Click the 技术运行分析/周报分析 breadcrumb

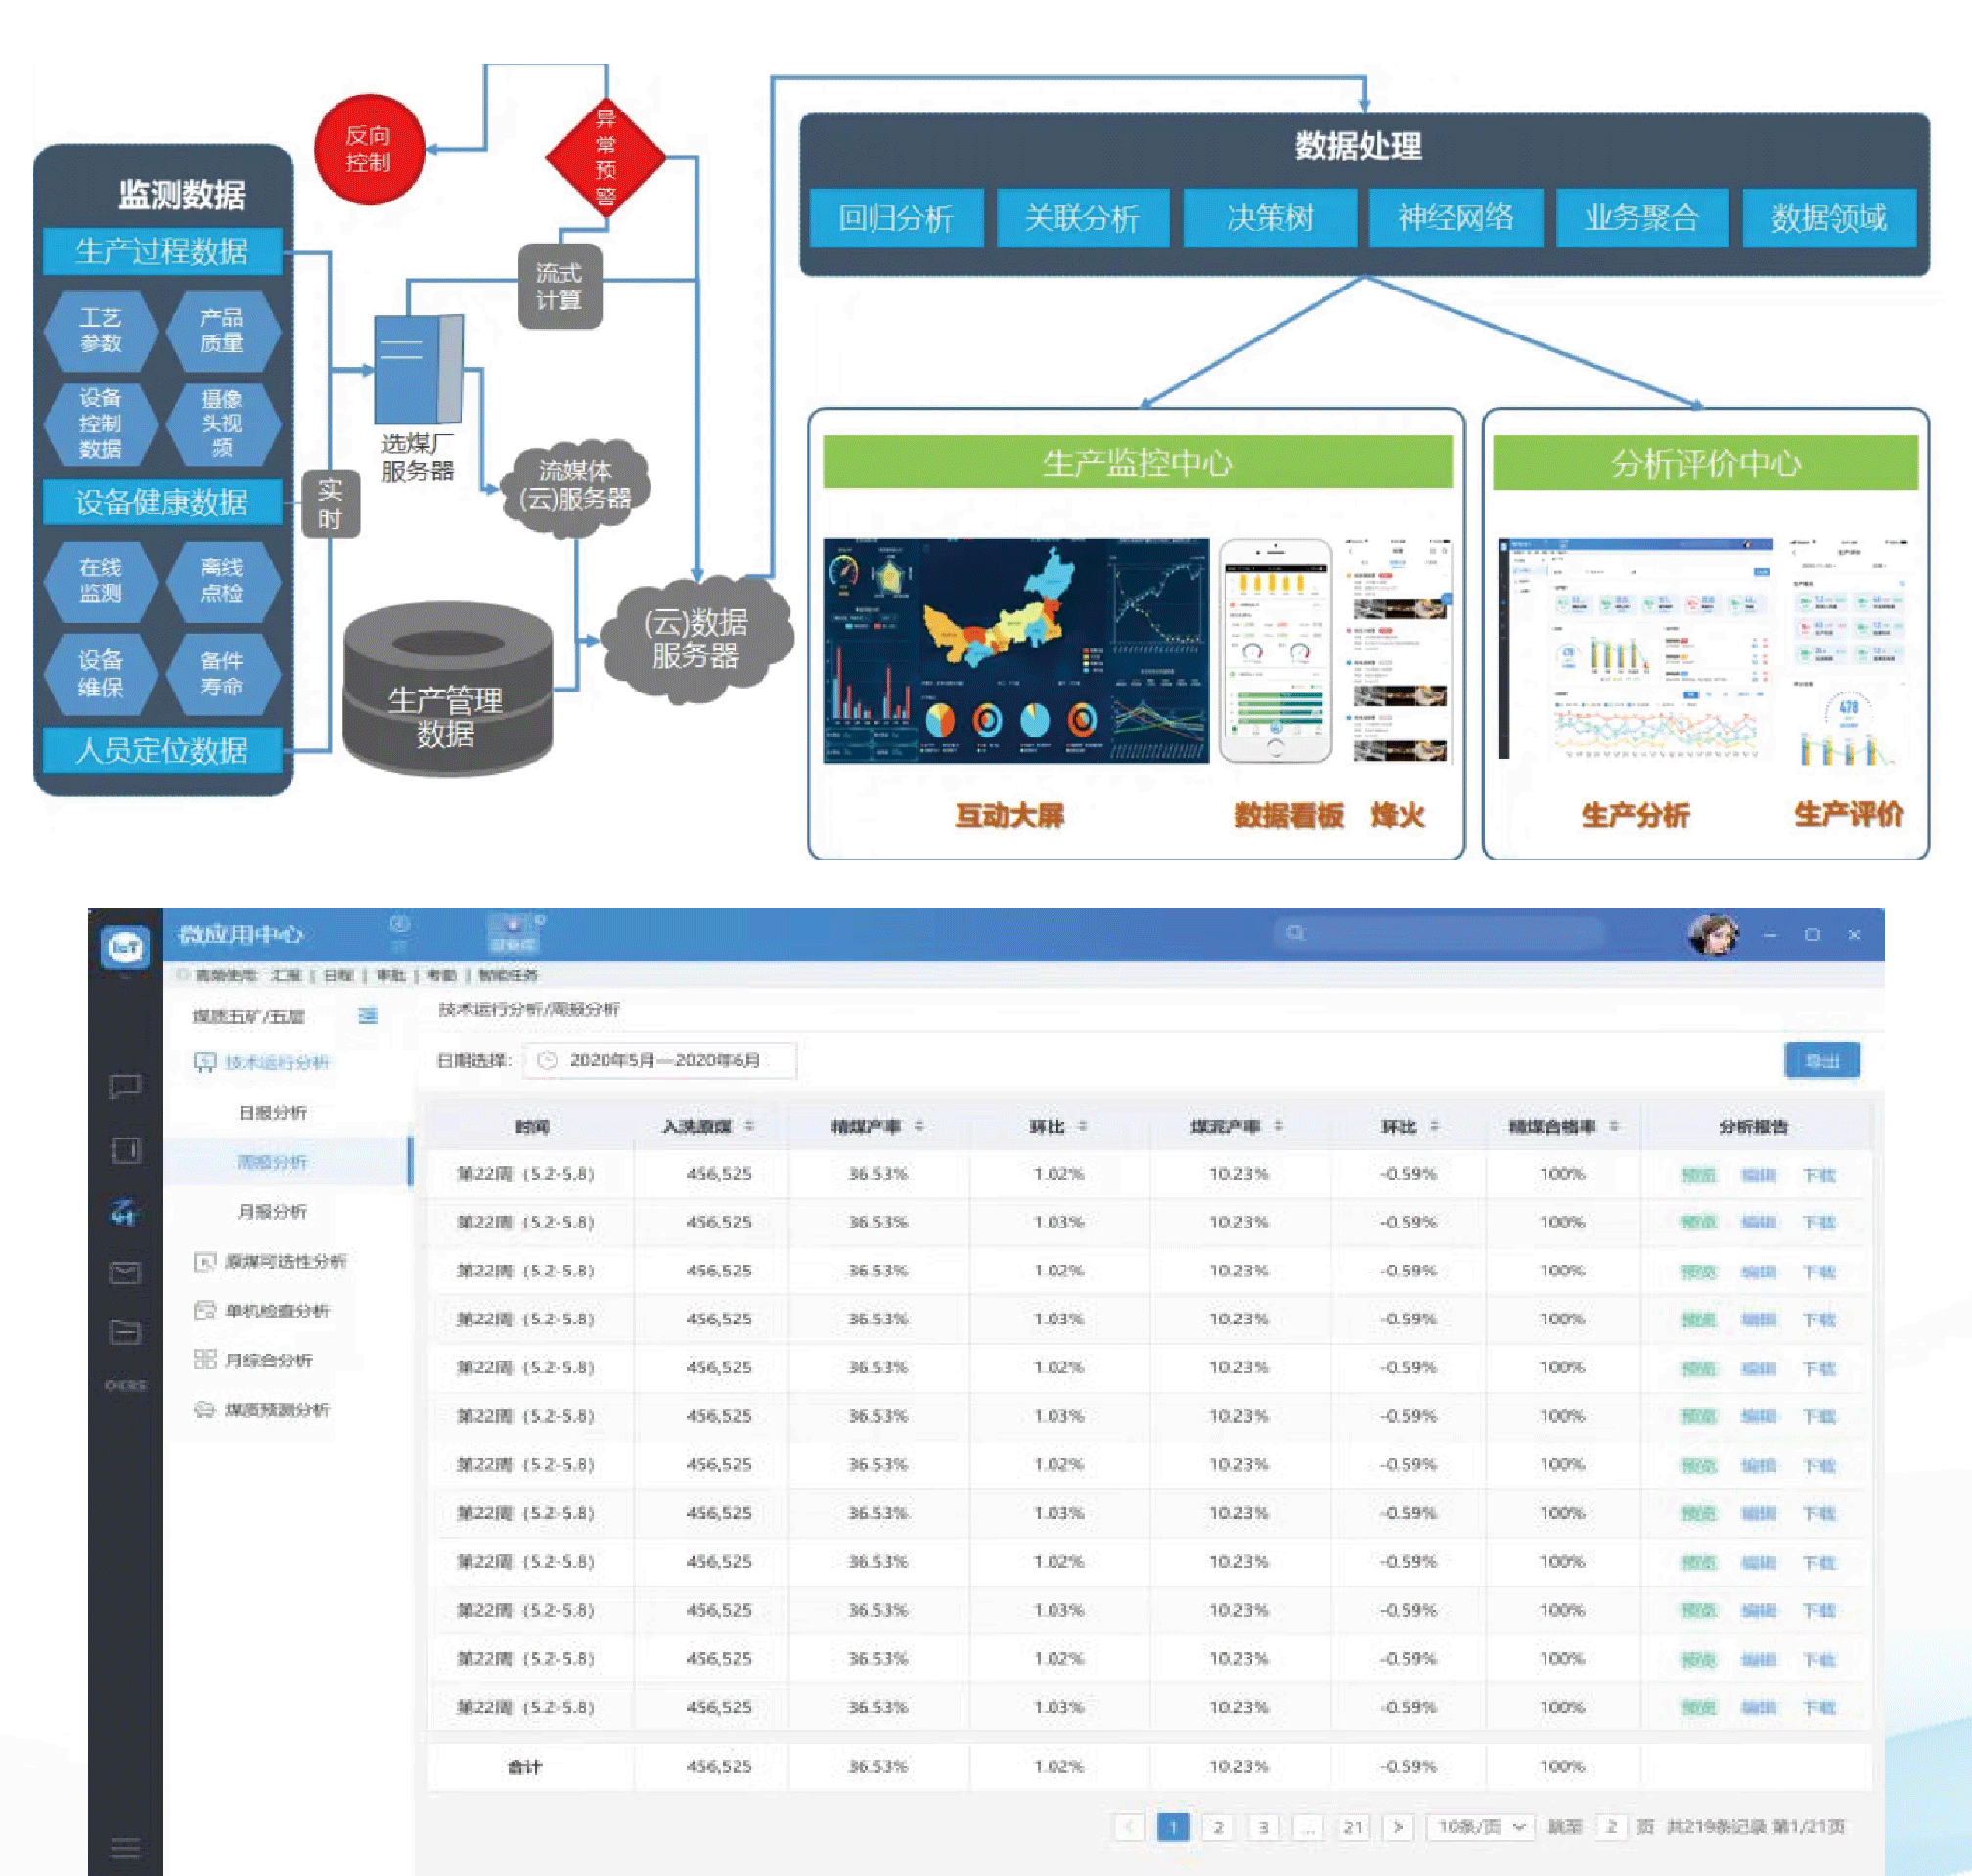point(529,1009)
